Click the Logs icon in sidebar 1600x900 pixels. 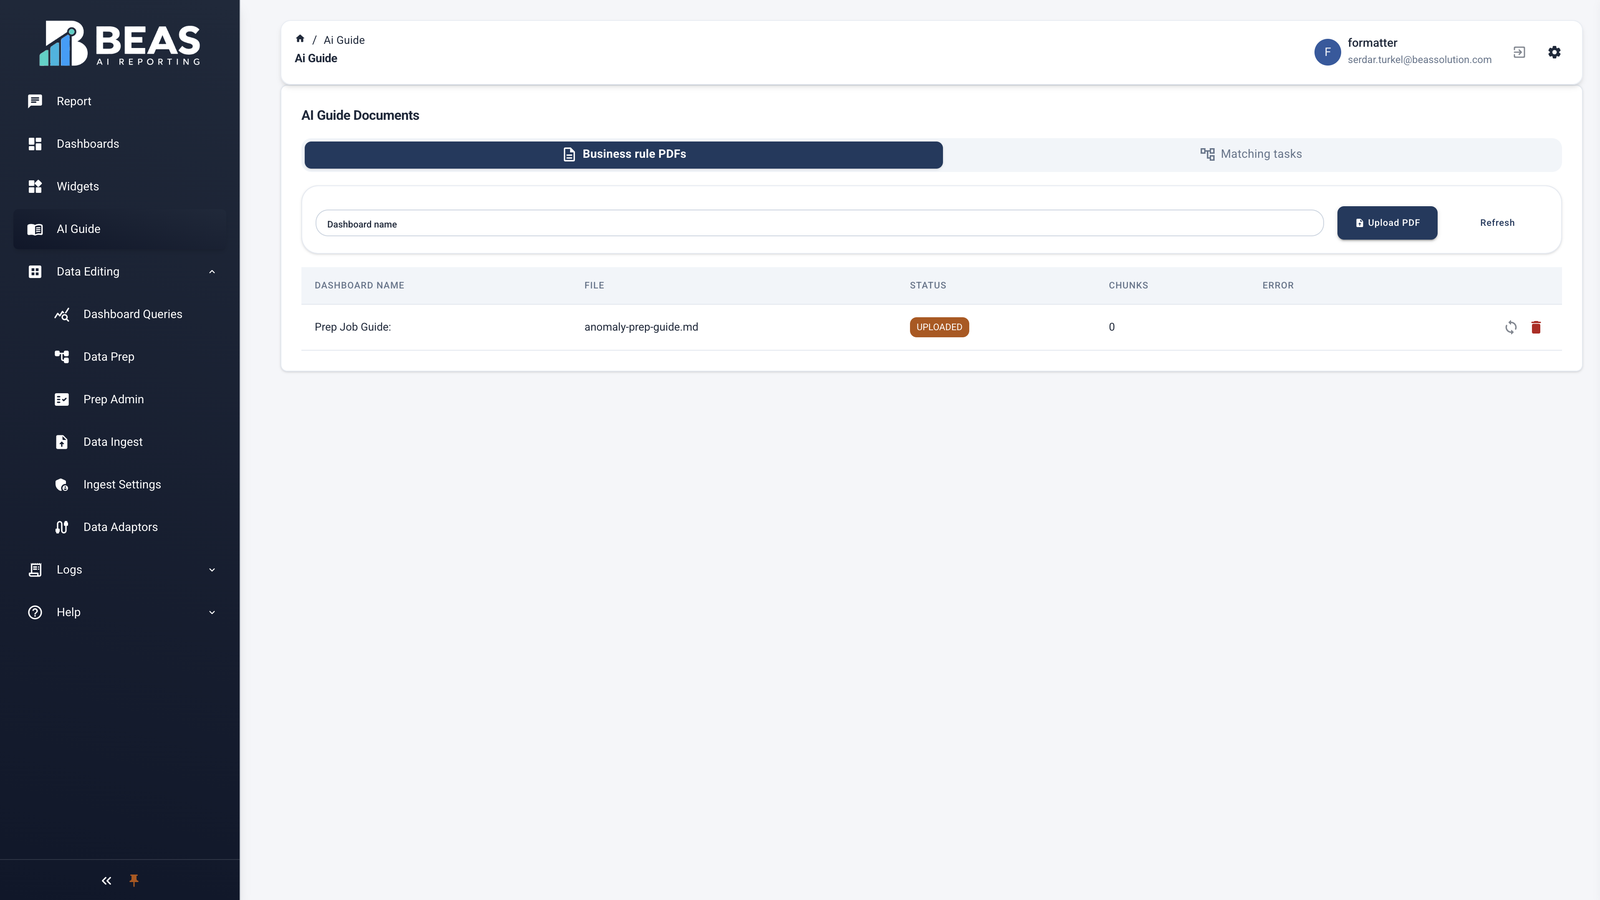point(35,570)
